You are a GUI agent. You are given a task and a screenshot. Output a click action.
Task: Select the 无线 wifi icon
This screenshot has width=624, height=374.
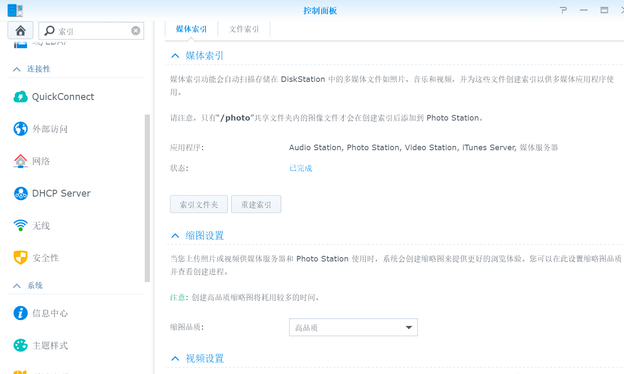20,226
